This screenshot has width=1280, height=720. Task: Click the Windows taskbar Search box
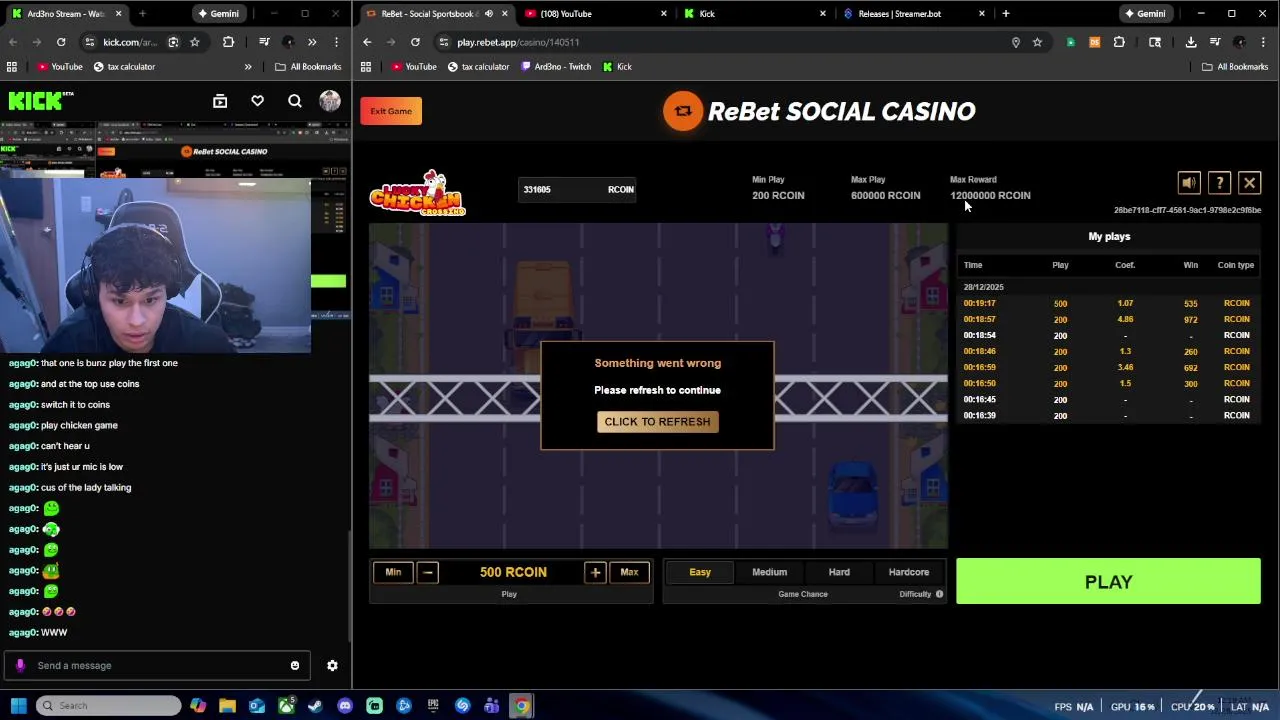(108, 706)
